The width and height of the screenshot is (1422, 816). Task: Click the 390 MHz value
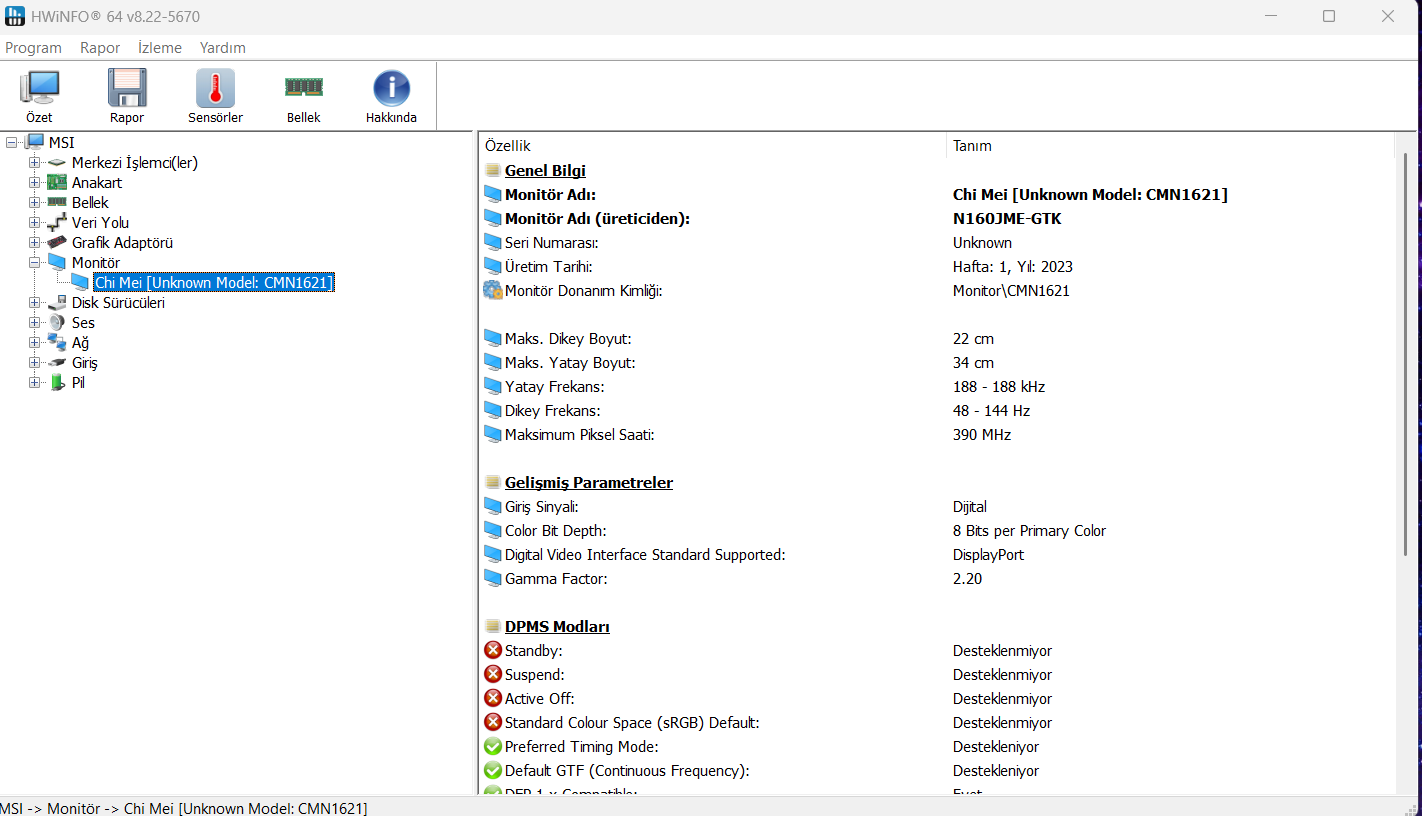coord(982,435)
